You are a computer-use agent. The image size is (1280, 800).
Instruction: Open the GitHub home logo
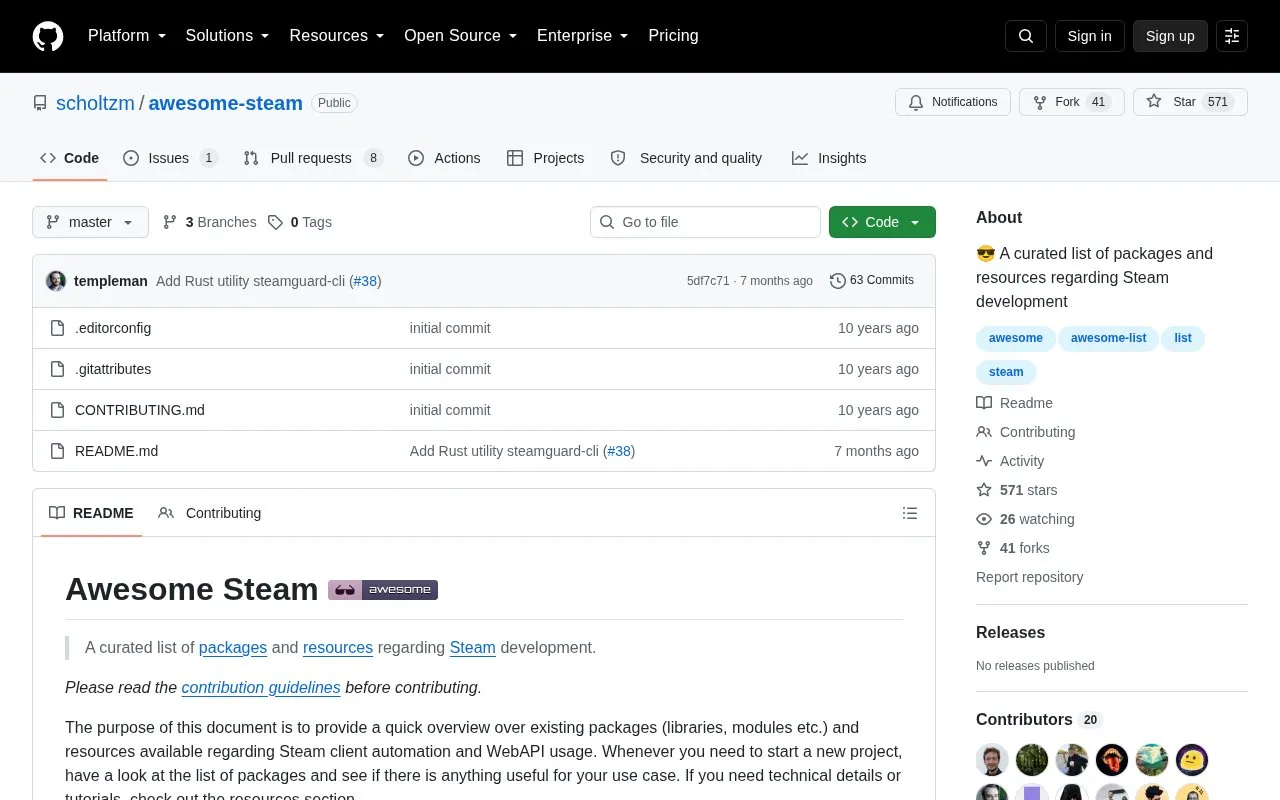48,36
